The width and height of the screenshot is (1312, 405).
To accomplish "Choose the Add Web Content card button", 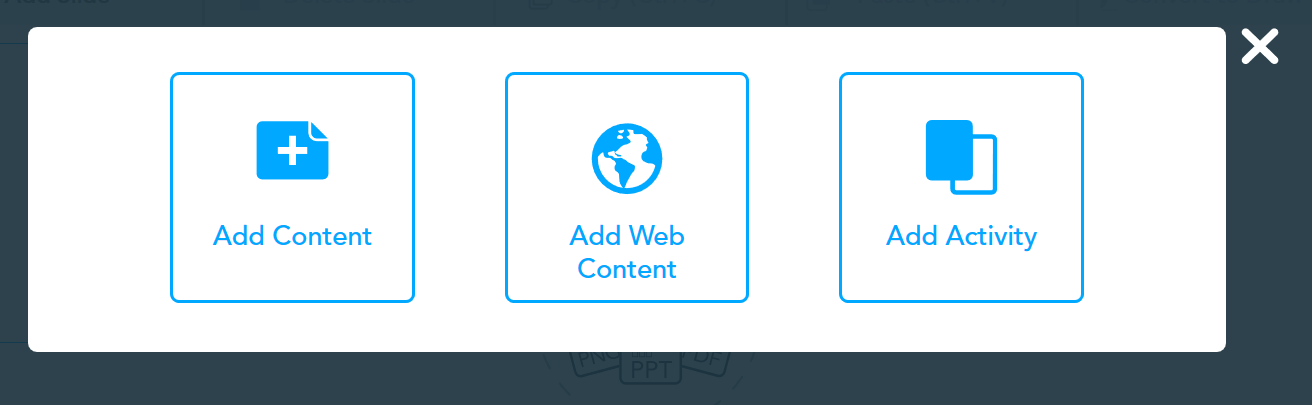I will [627, 187].
